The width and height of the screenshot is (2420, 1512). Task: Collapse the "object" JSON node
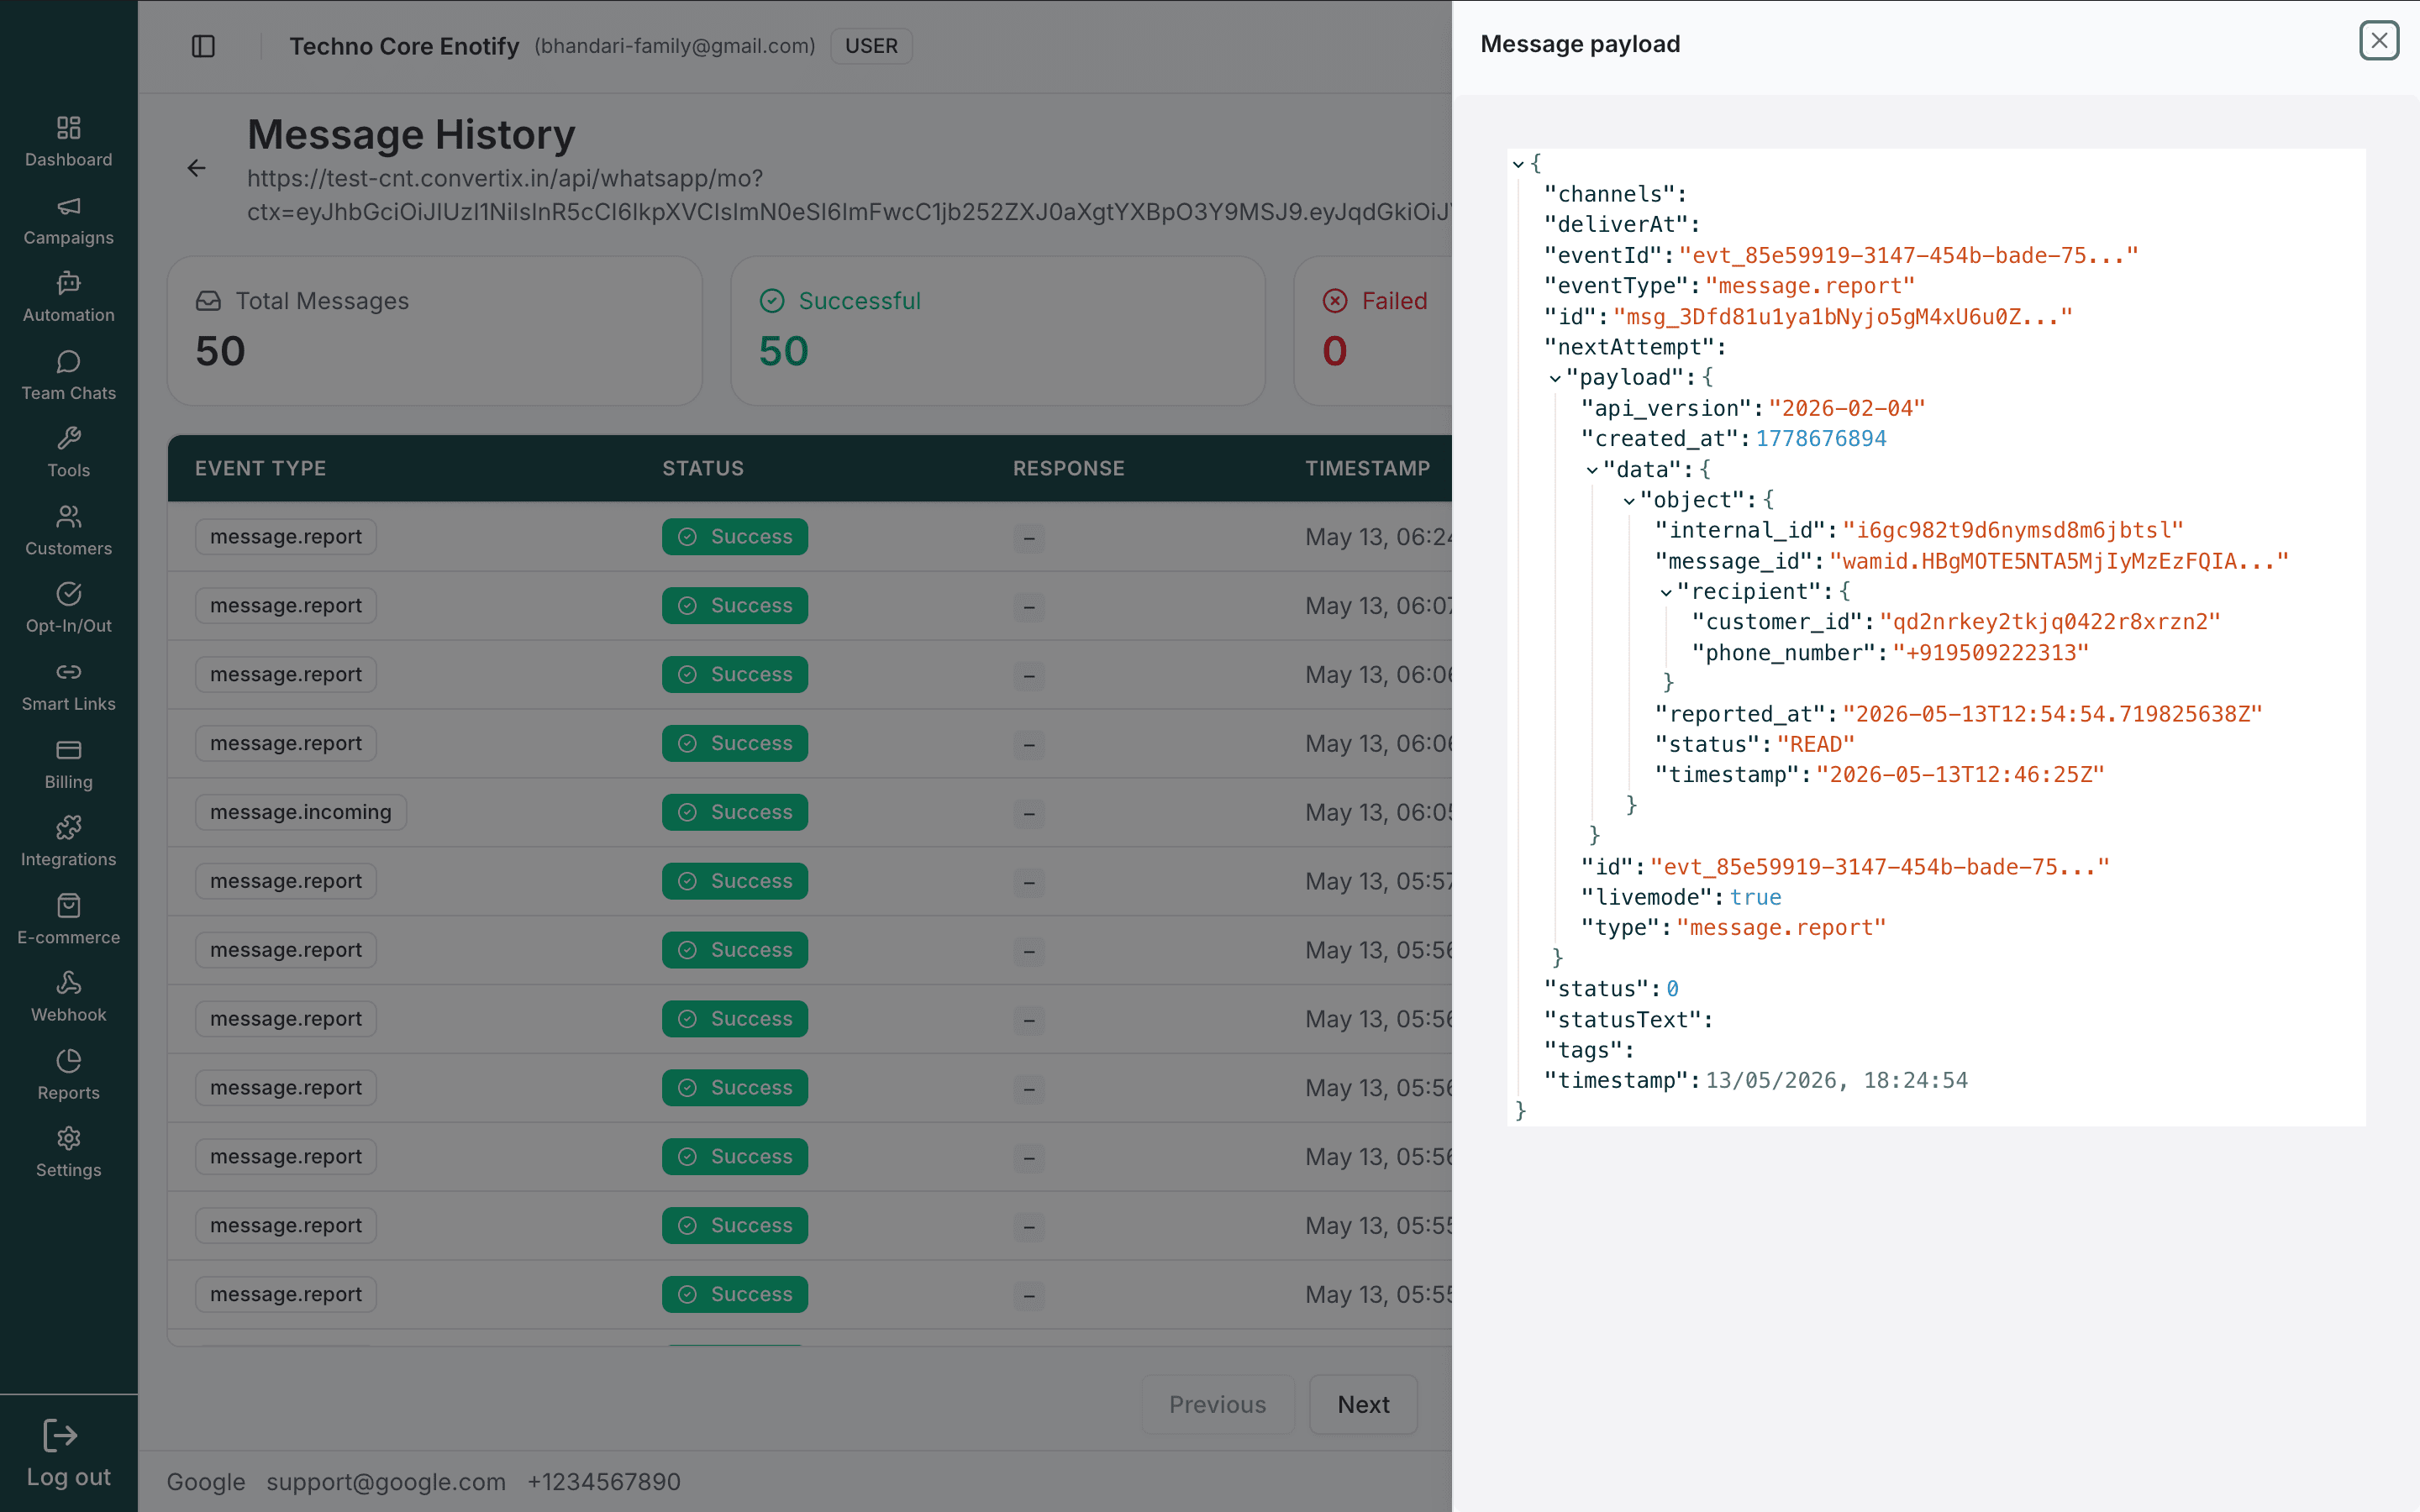coord(1629,501)
